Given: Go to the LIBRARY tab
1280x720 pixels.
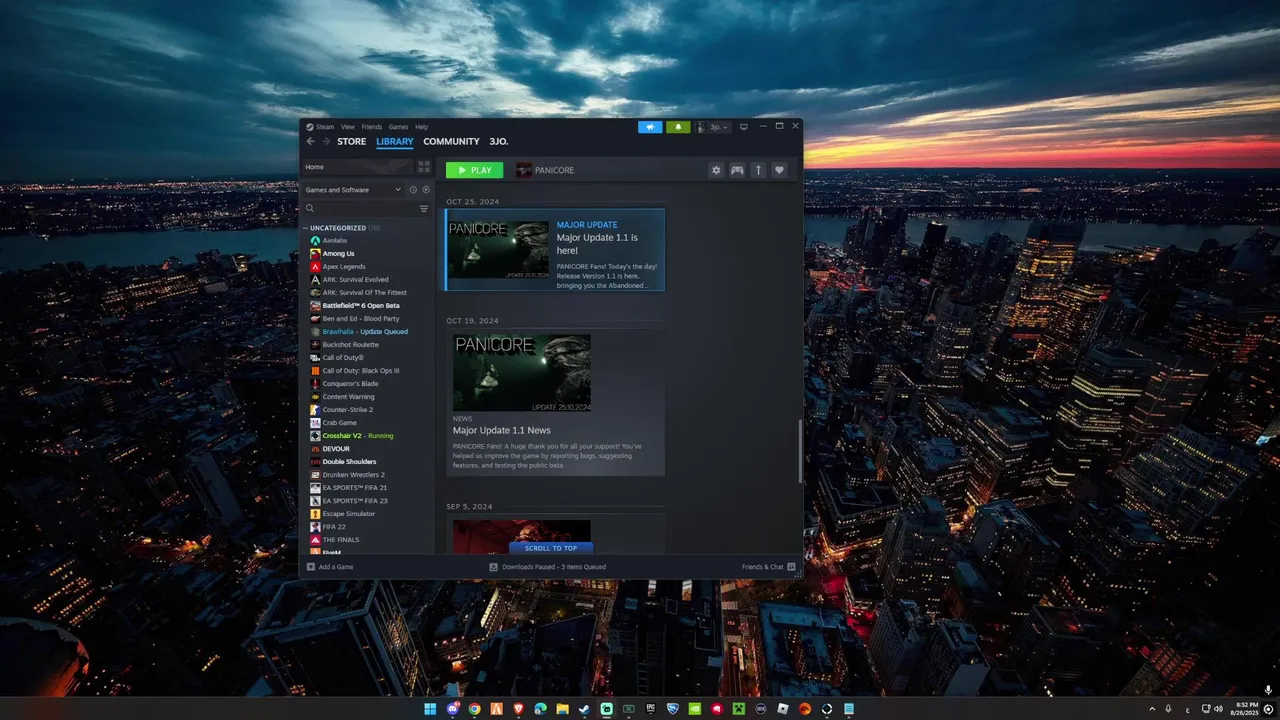Looking at the screenshot, I should [395, 142].
